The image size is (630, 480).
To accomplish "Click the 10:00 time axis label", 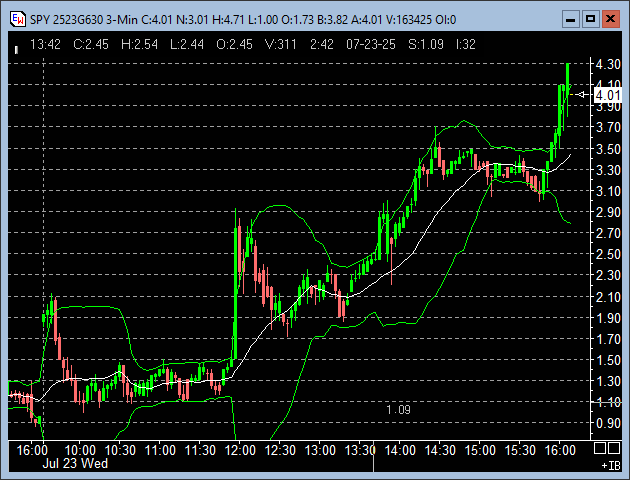I will pyautogui.click(x=80, y=450).
